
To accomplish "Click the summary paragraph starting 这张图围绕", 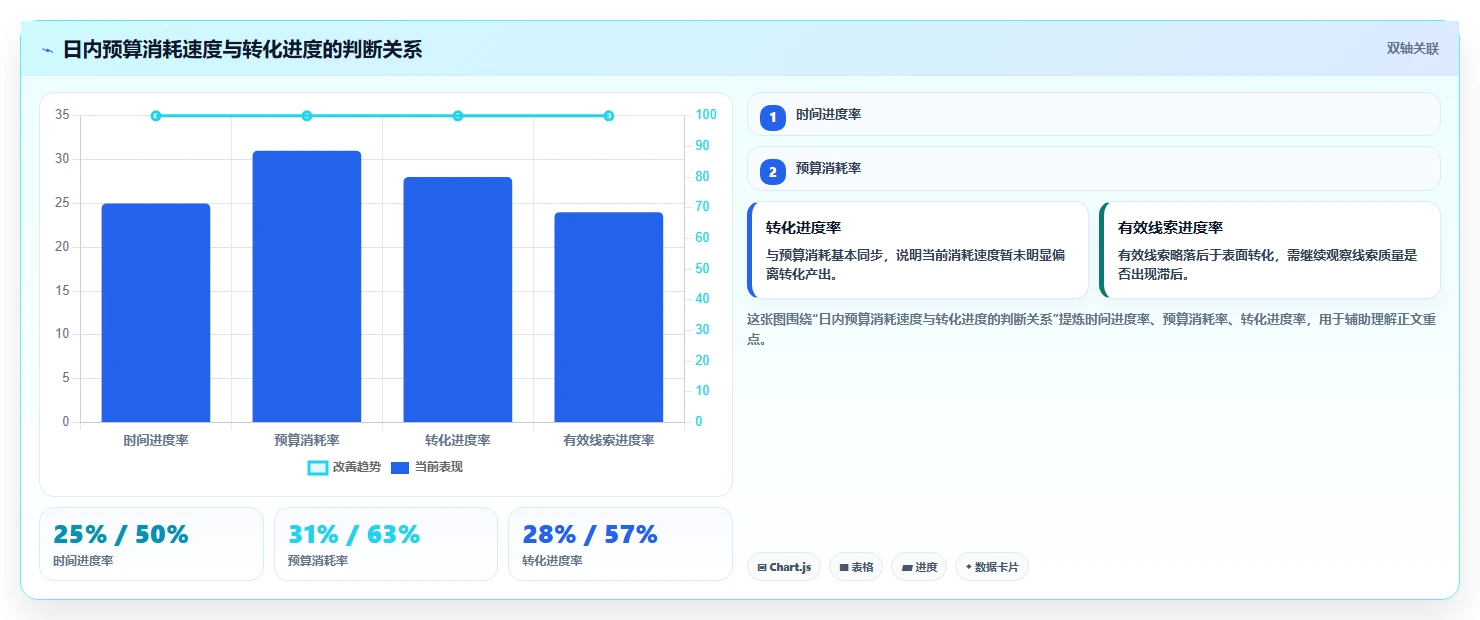I will [1092, 329].
